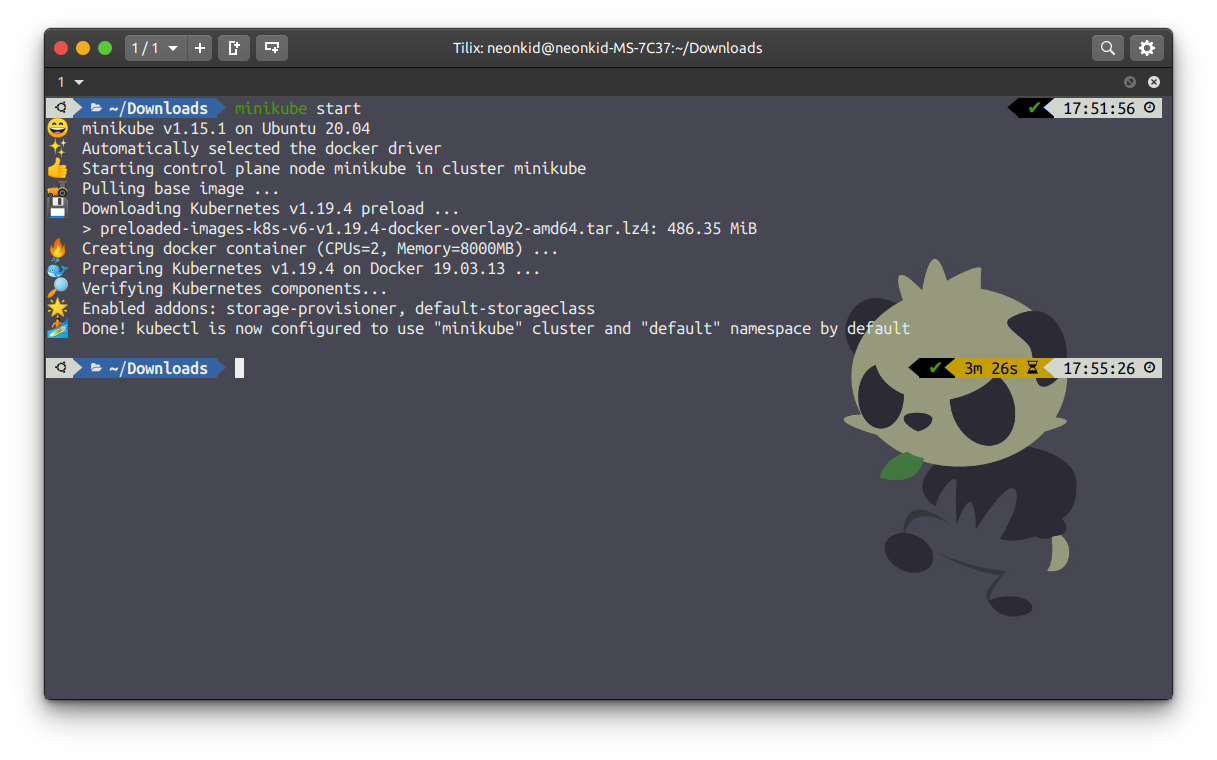1217x760 pixels.
Task: Click the Ubuntu logo on the cursor prompt
Action: pyautogui.click(x=61, y=368)
